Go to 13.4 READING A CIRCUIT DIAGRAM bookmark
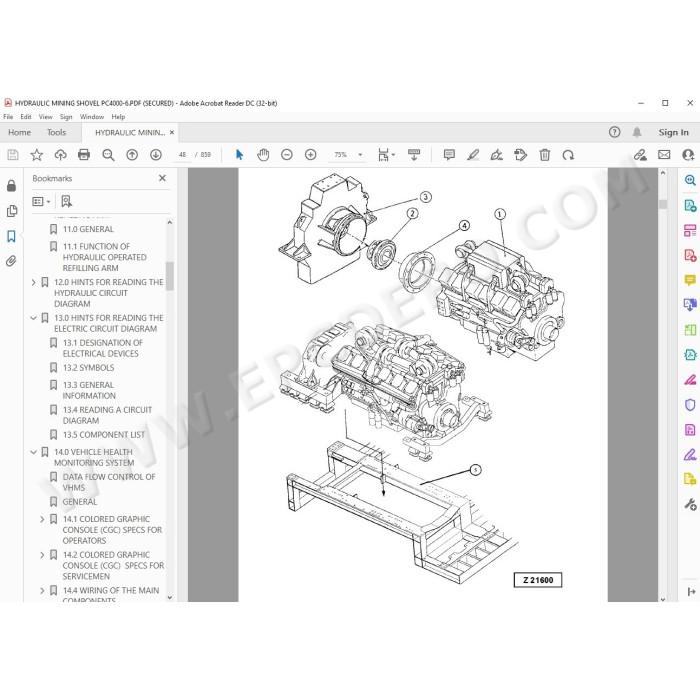This screenshot has width=700, height=700. 107,415
